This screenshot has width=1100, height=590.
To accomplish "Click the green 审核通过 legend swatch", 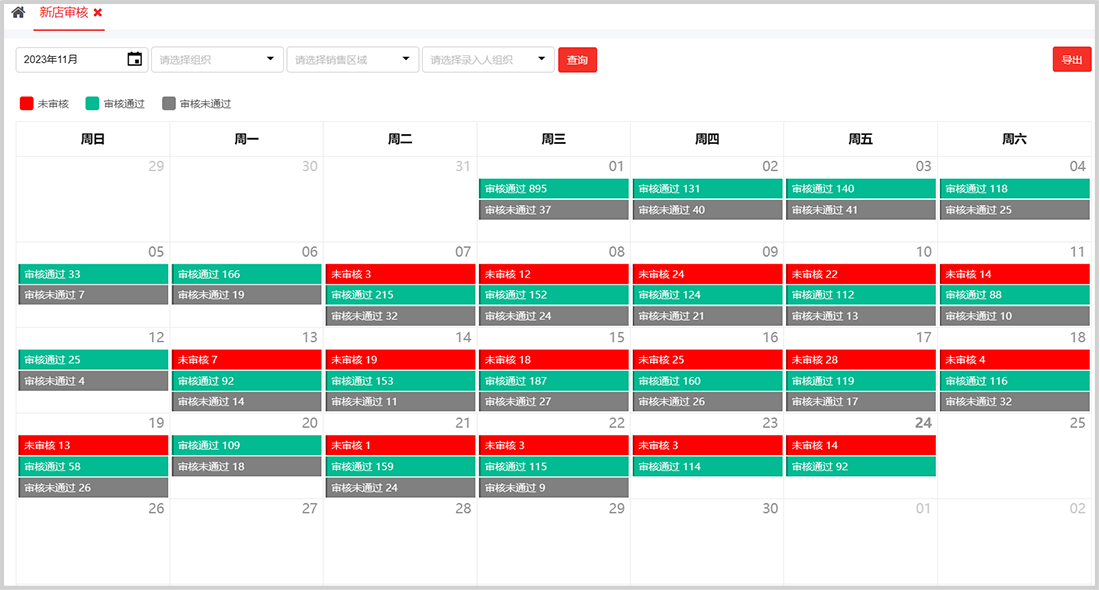I will (93, 103).
